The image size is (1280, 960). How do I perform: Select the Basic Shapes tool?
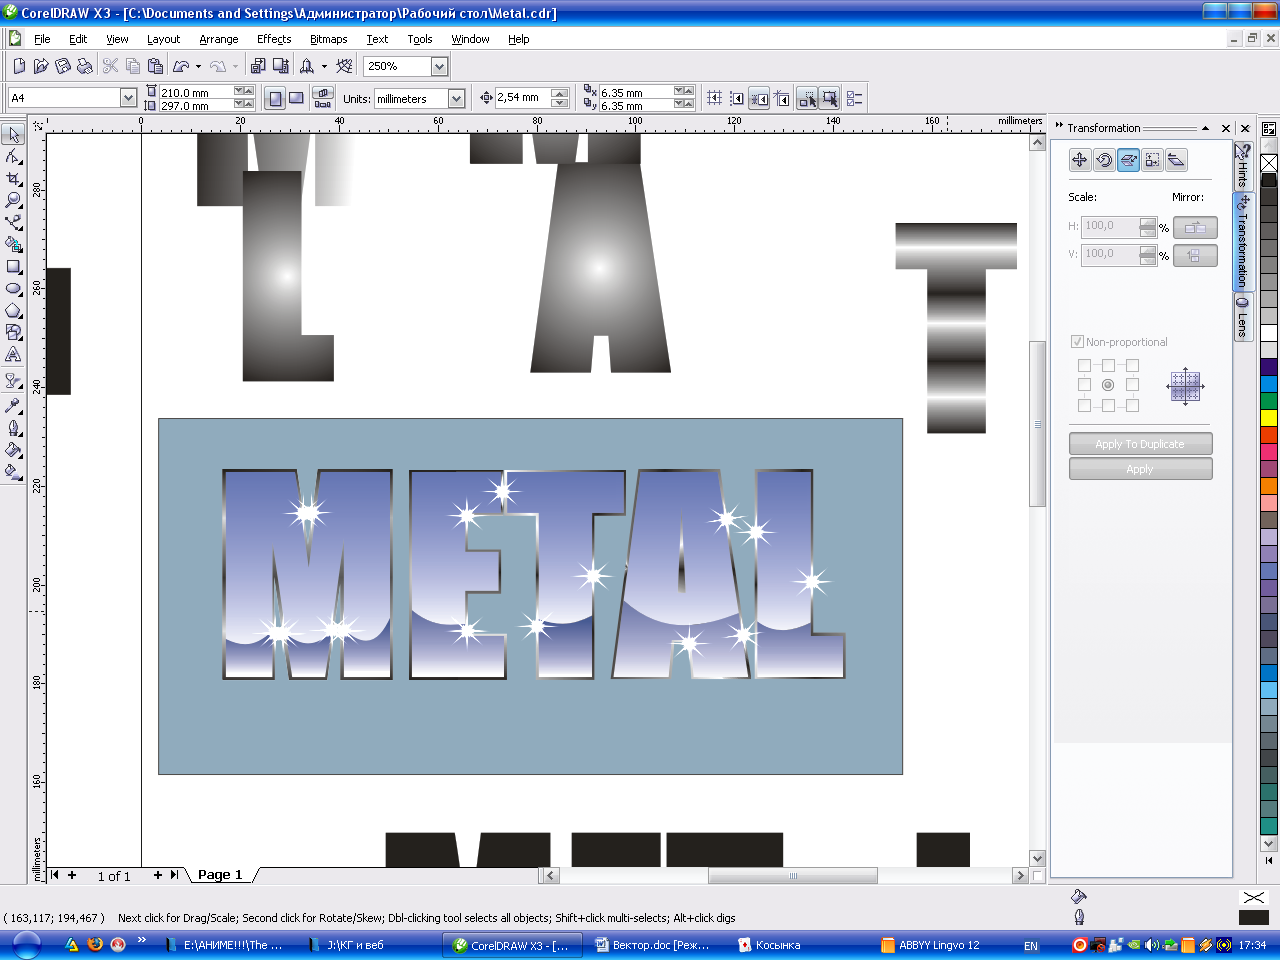(x=14, y=333)
